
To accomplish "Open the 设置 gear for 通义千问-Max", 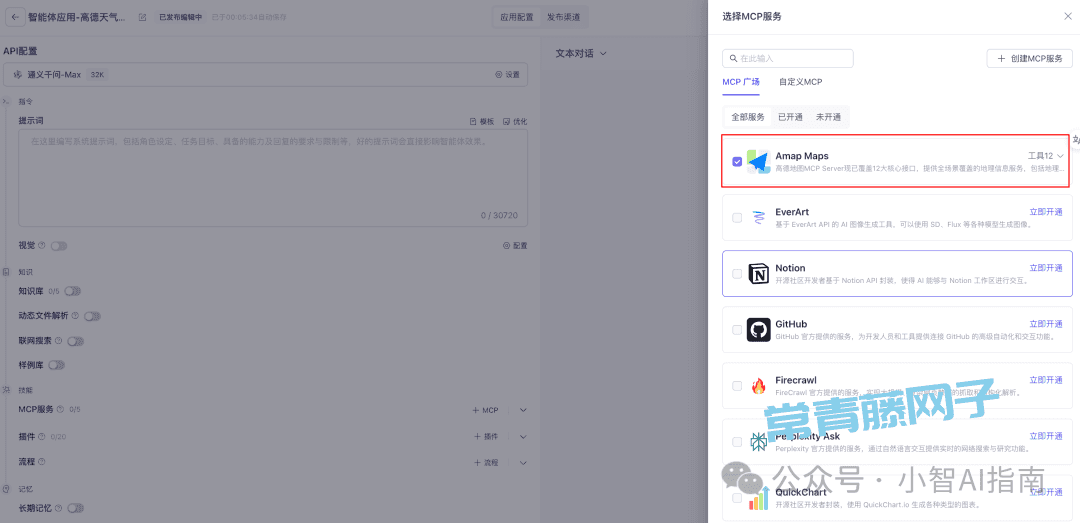I will click(508, 74).
